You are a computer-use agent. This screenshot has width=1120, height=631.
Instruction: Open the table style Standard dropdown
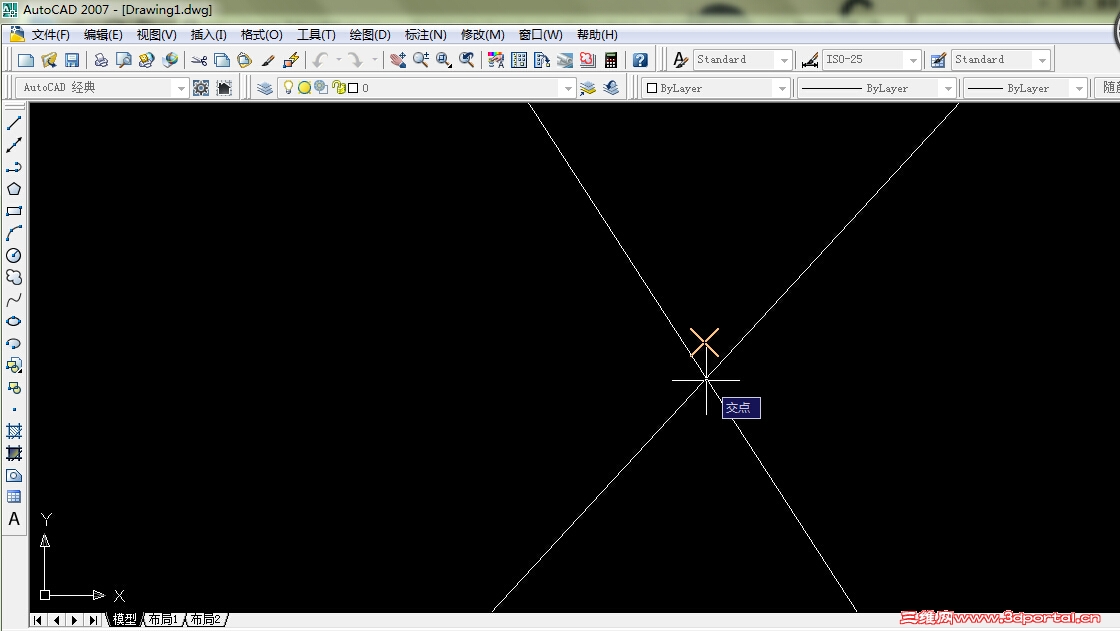[1041, 60]
